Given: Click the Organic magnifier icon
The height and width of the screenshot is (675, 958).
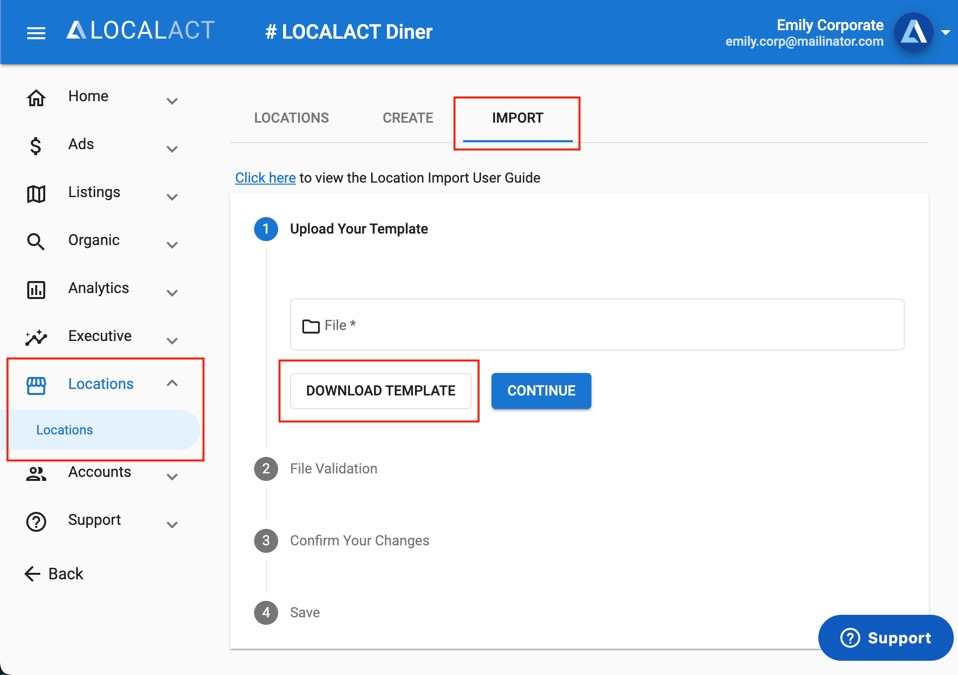Looking at the screenshot, I should [36, 242].
